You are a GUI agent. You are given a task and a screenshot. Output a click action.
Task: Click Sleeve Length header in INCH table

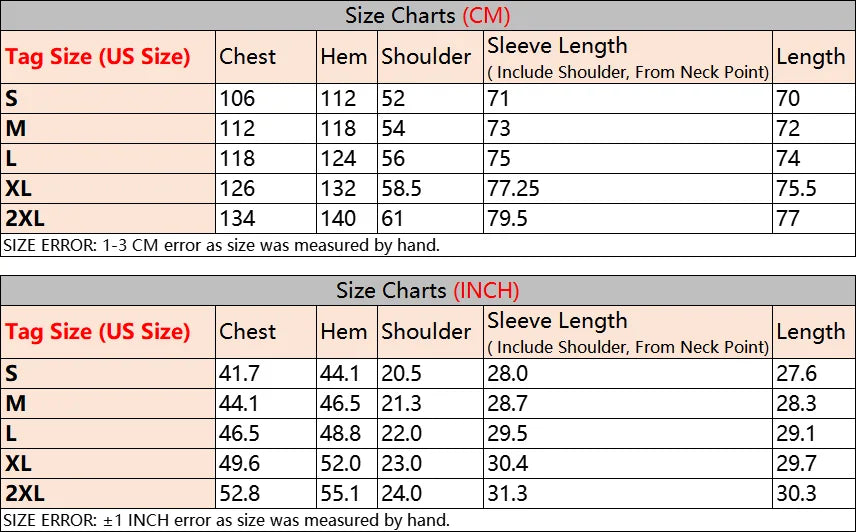tap(557, 321)
